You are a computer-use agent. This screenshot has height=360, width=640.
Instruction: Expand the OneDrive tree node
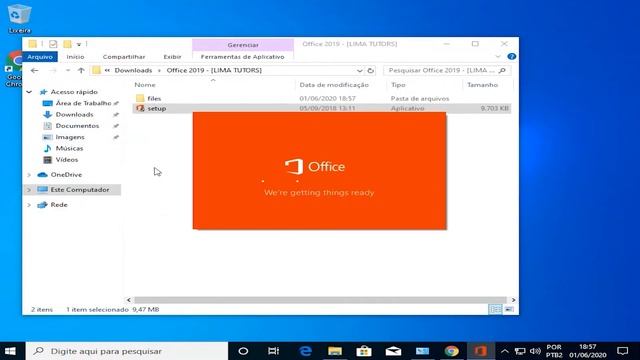tap(29, 175)
